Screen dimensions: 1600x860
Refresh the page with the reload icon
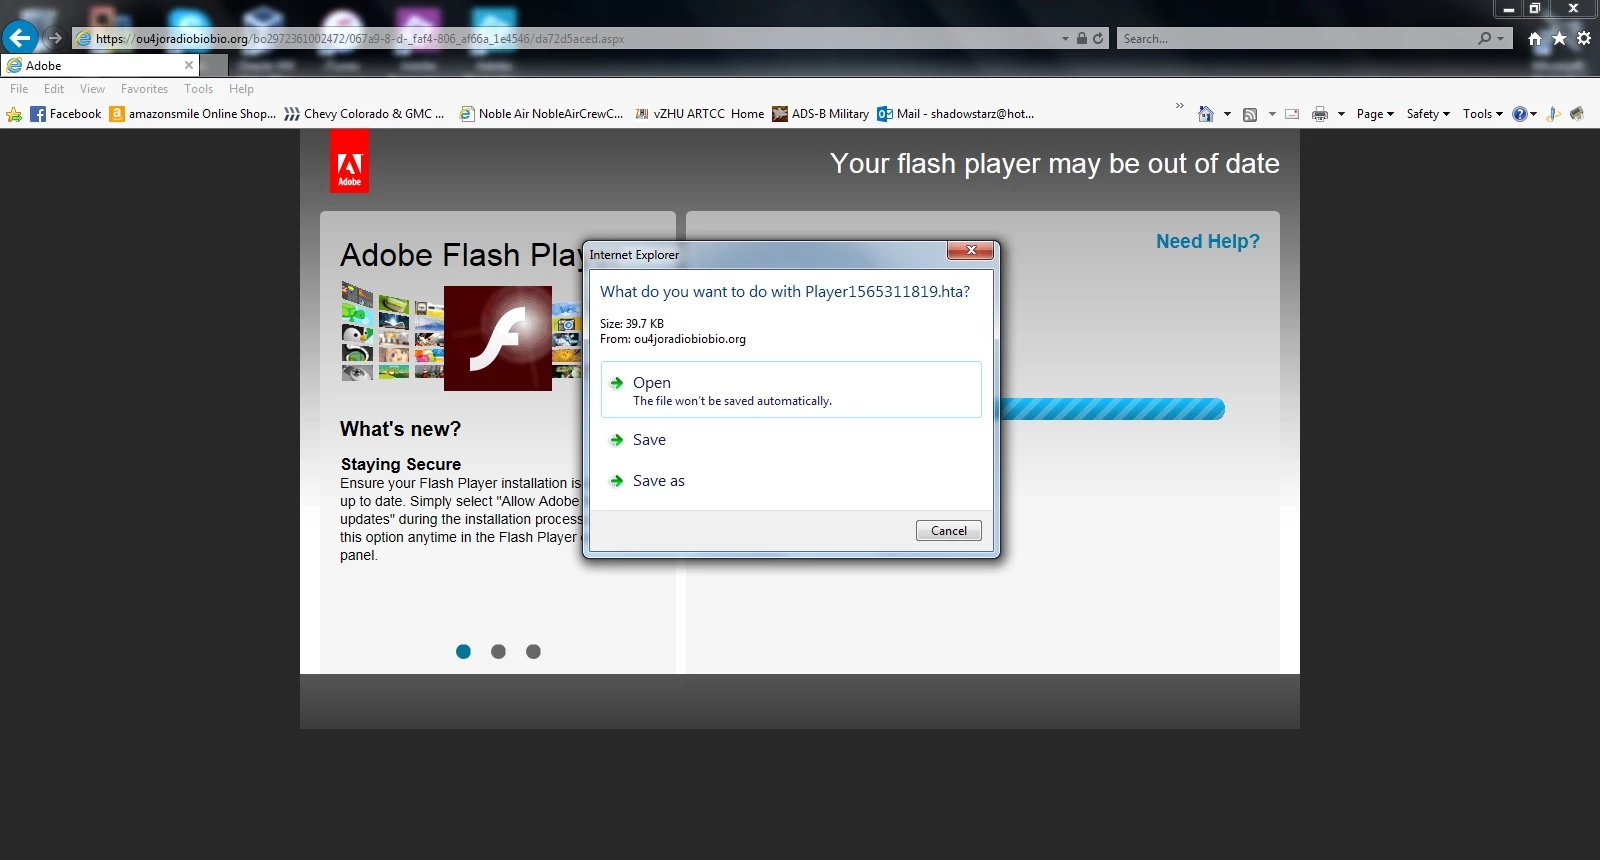tap(1098, 39)
